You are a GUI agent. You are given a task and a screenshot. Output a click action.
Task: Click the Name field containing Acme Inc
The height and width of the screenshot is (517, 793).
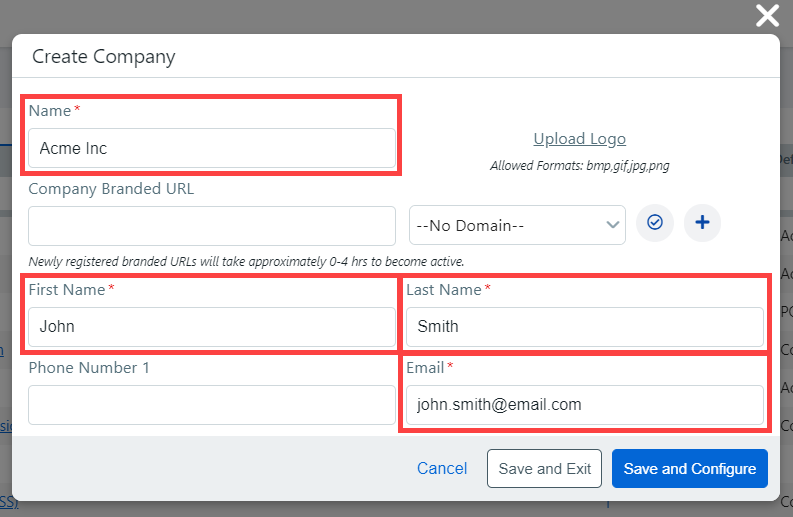pos(212,148)
